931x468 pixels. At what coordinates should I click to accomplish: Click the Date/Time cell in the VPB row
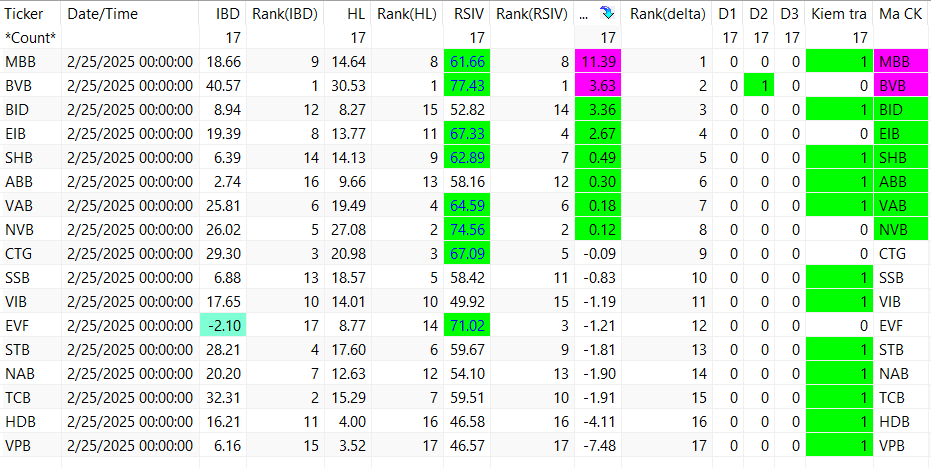(130, 445)
